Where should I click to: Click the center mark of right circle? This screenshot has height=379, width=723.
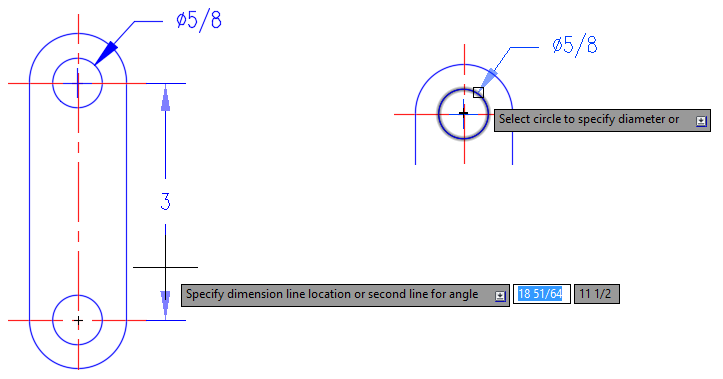coord(464,114)
